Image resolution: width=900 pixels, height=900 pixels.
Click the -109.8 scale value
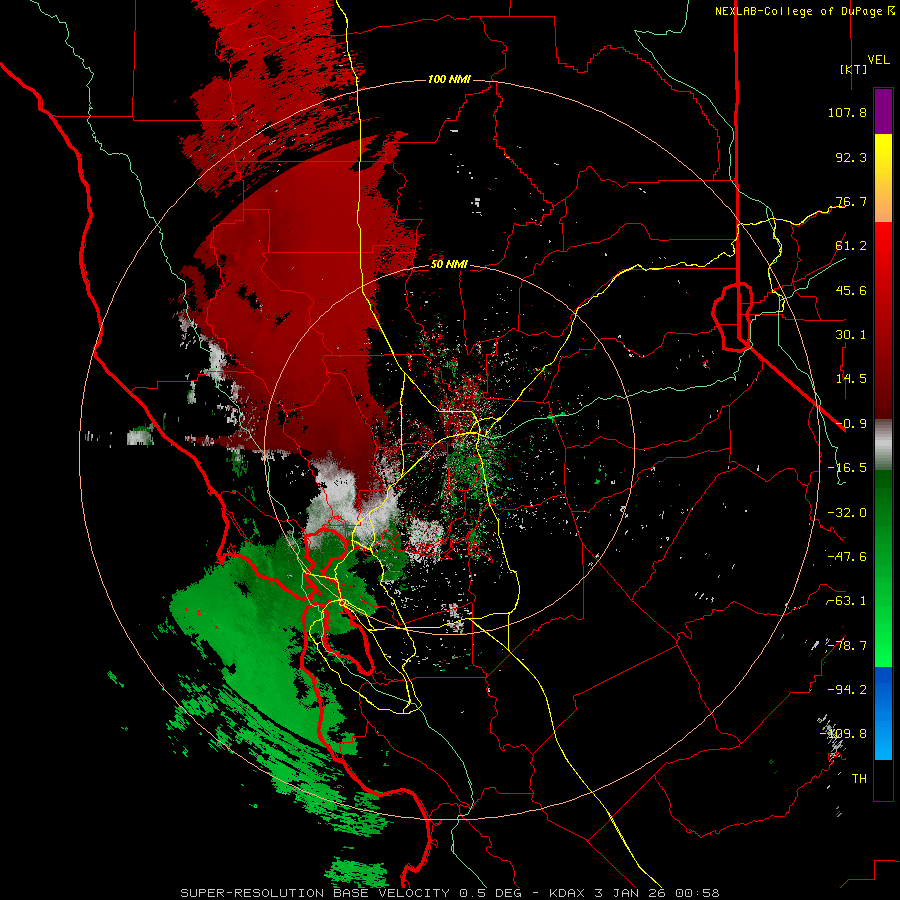tap(843, 734)
